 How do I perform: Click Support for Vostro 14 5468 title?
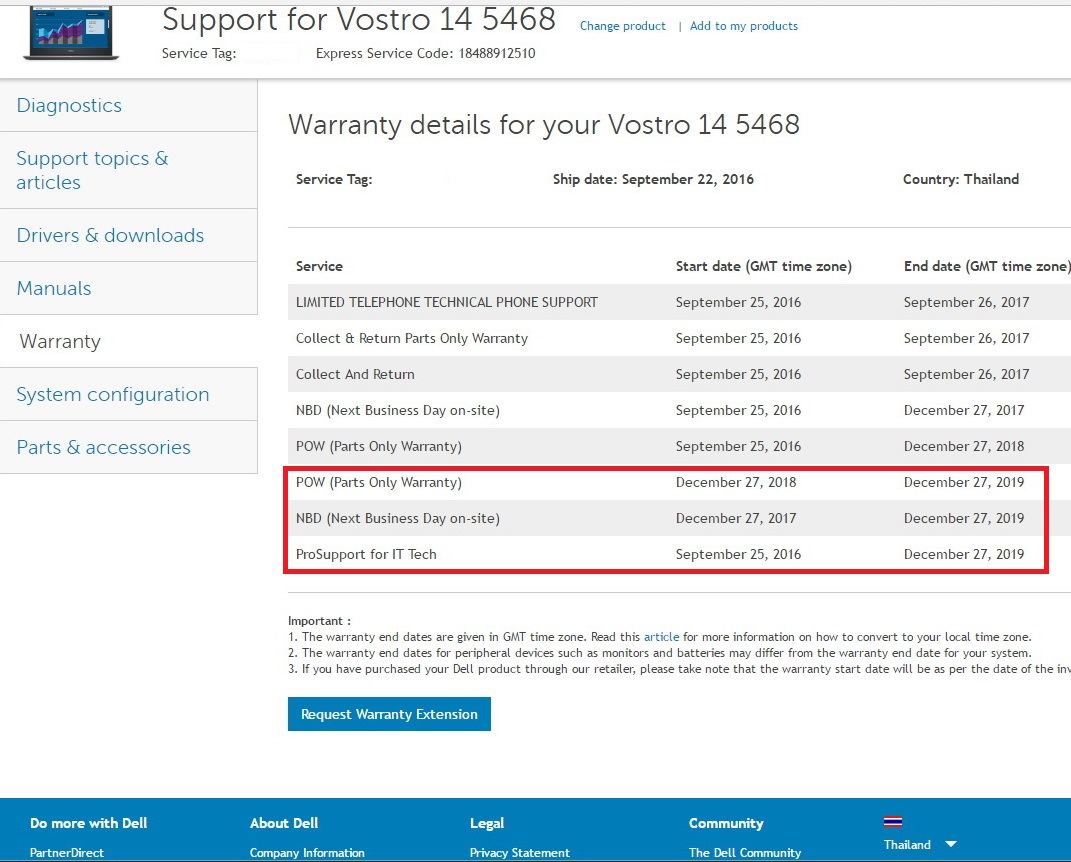pos(359,20)
